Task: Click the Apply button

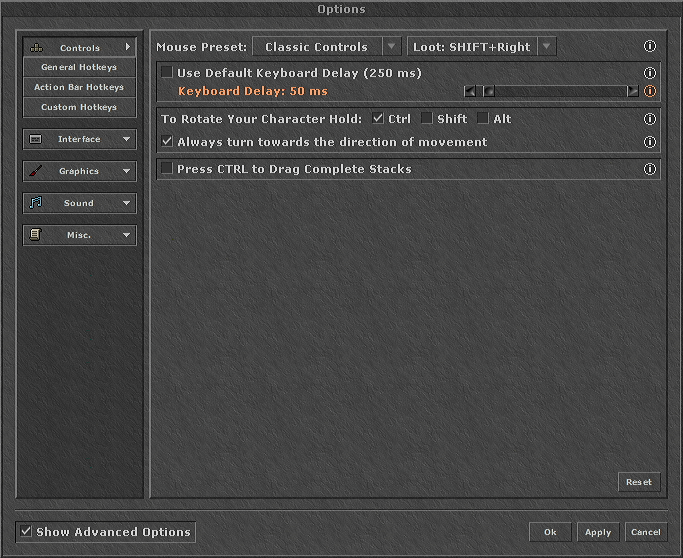Action: point(598,532)
